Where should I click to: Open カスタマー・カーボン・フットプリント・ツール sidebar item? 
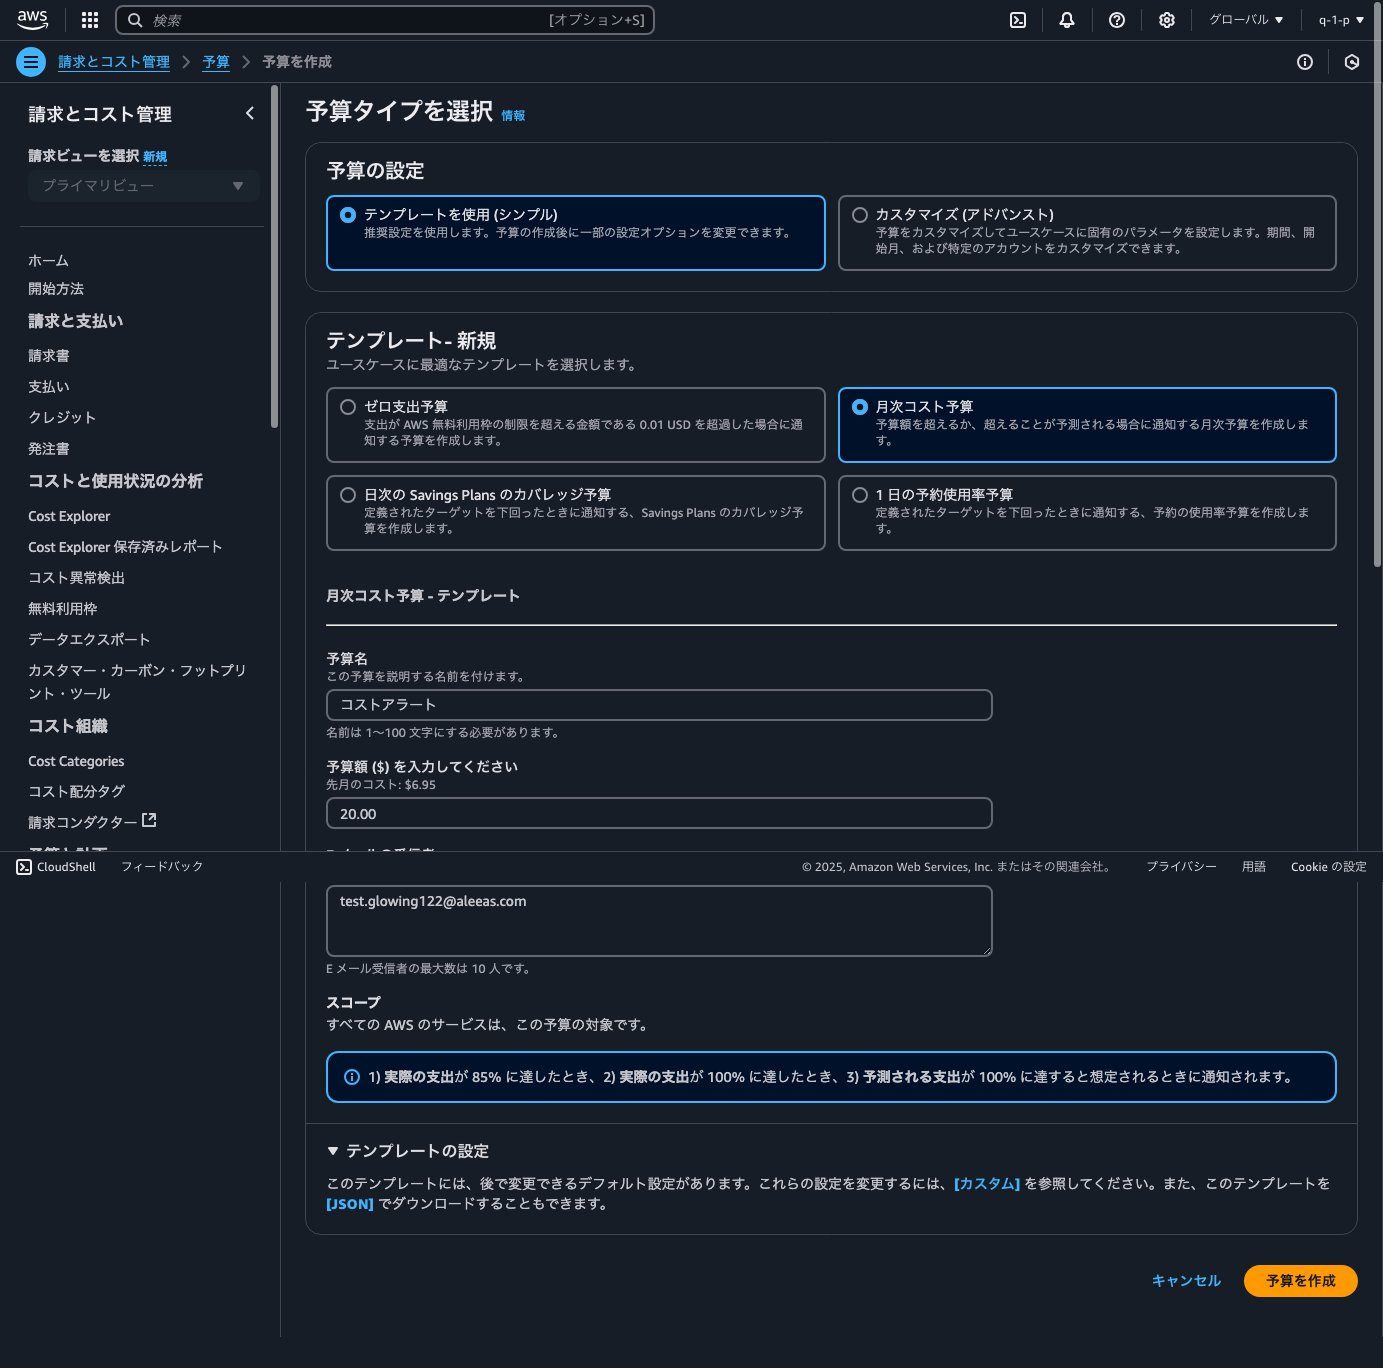tap(137, 682)
